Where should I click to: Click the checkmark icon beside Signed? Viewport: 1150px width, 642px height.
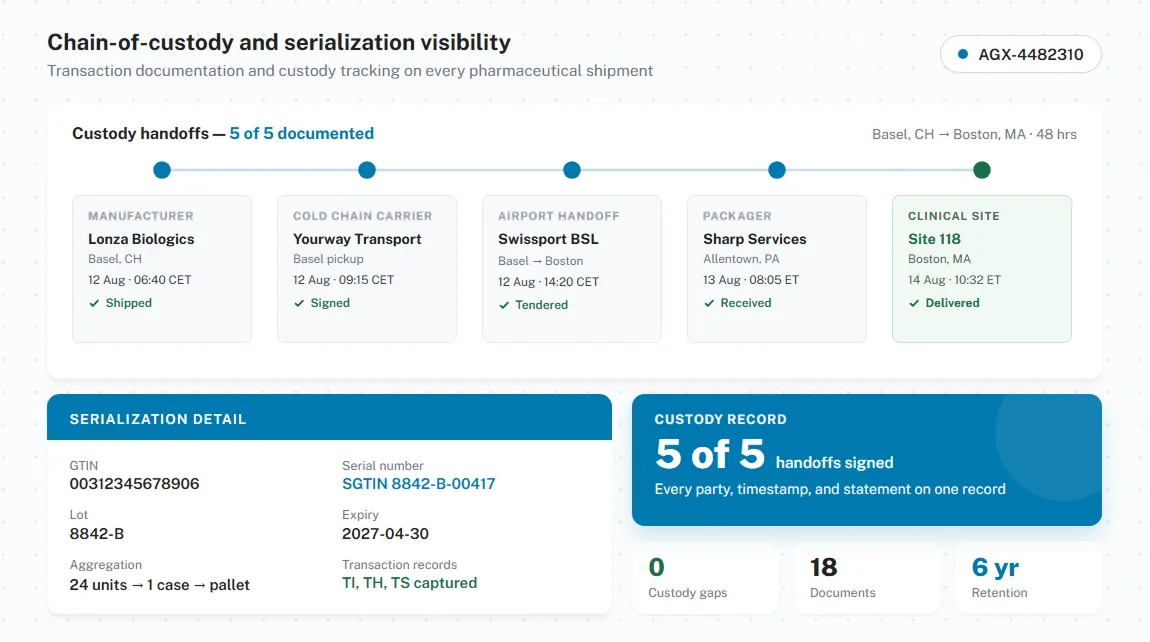(x=299, y=303)
